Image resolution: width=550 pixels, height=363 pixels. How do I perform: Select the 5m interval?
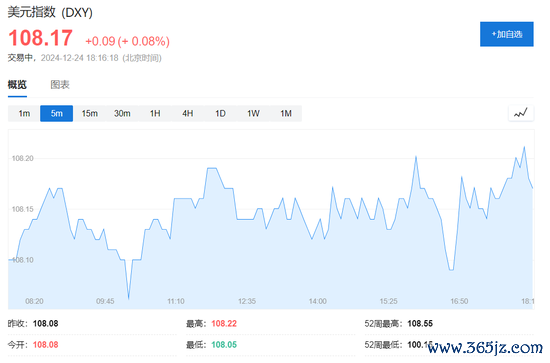(56, 113)
